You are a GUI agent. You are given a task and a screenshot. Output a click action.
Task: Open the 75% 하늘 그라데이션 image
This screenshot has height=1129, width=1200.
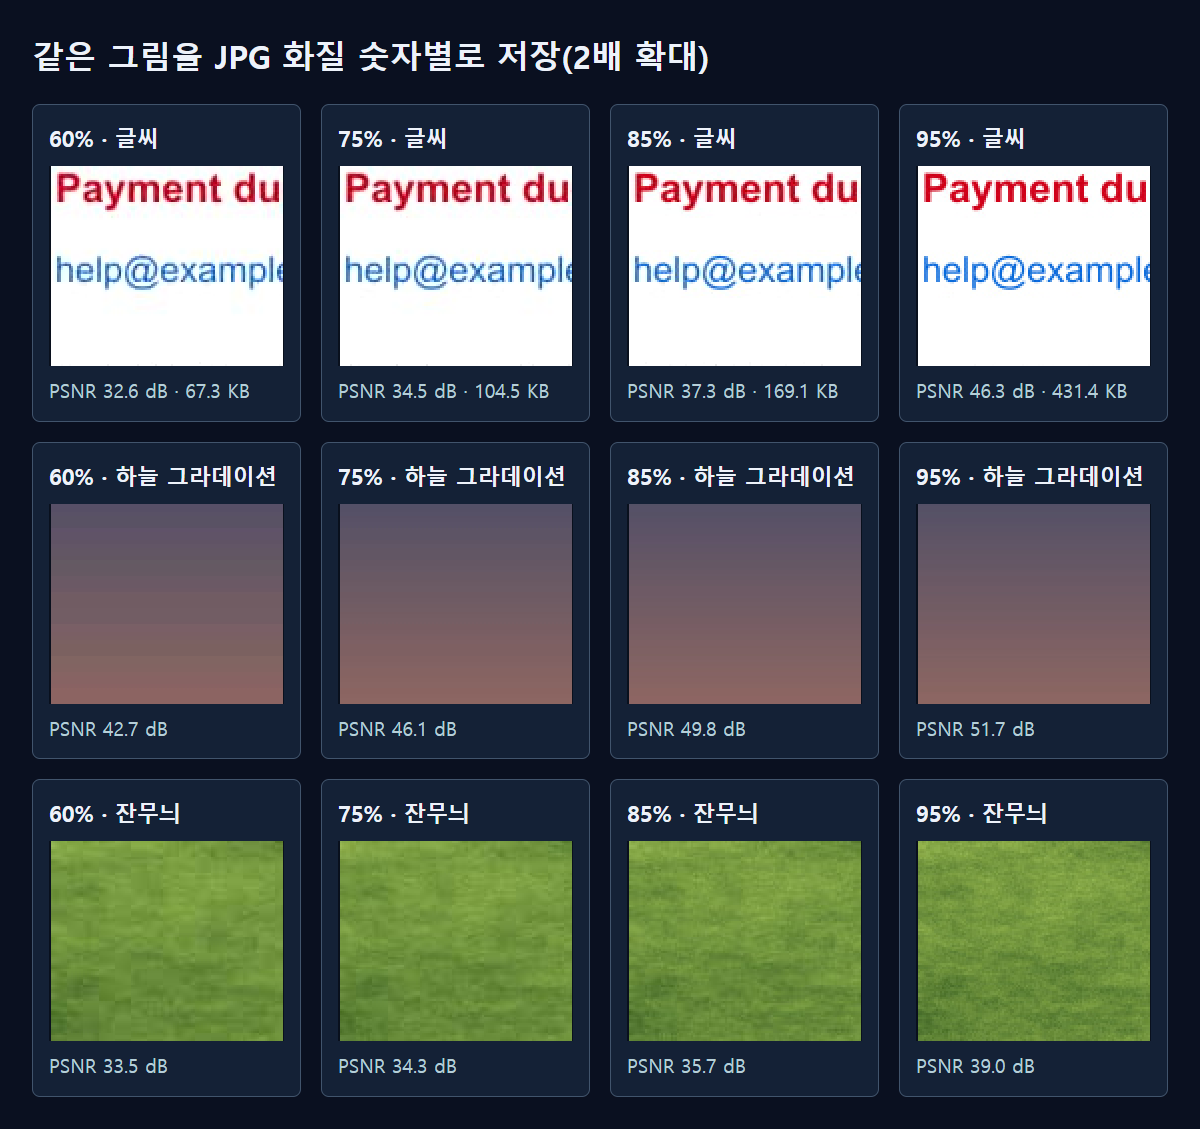click(x=456, y=604)
